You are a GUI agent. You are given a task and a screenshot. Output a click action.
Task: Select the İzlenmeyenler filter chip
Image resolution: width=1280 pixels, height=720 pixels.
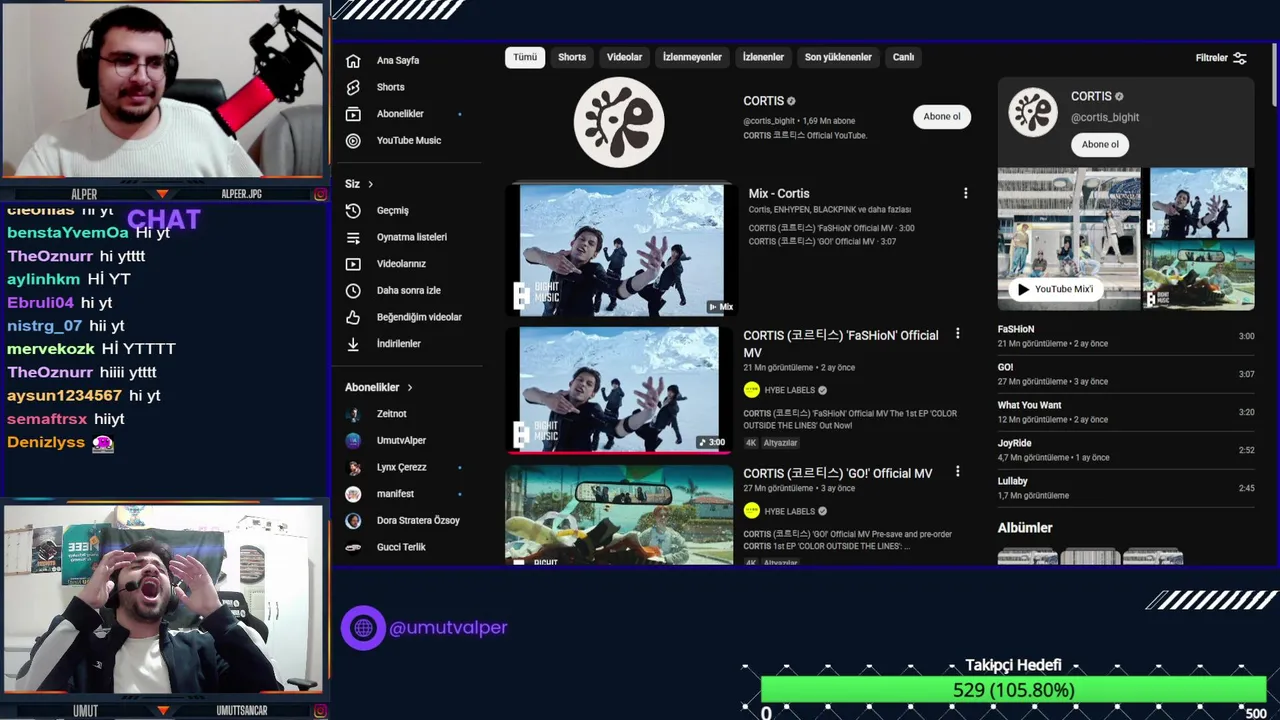(x=692, y=57)
